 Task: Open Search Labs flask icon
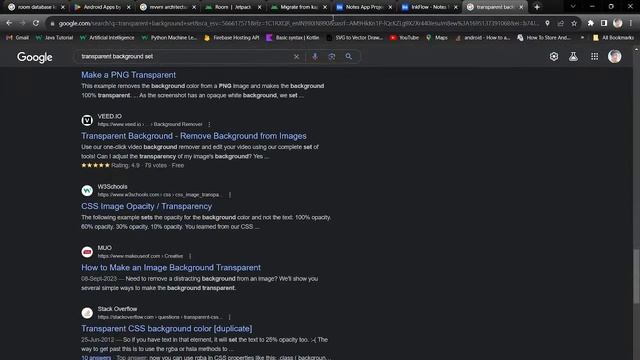click(x=573, y=56)
